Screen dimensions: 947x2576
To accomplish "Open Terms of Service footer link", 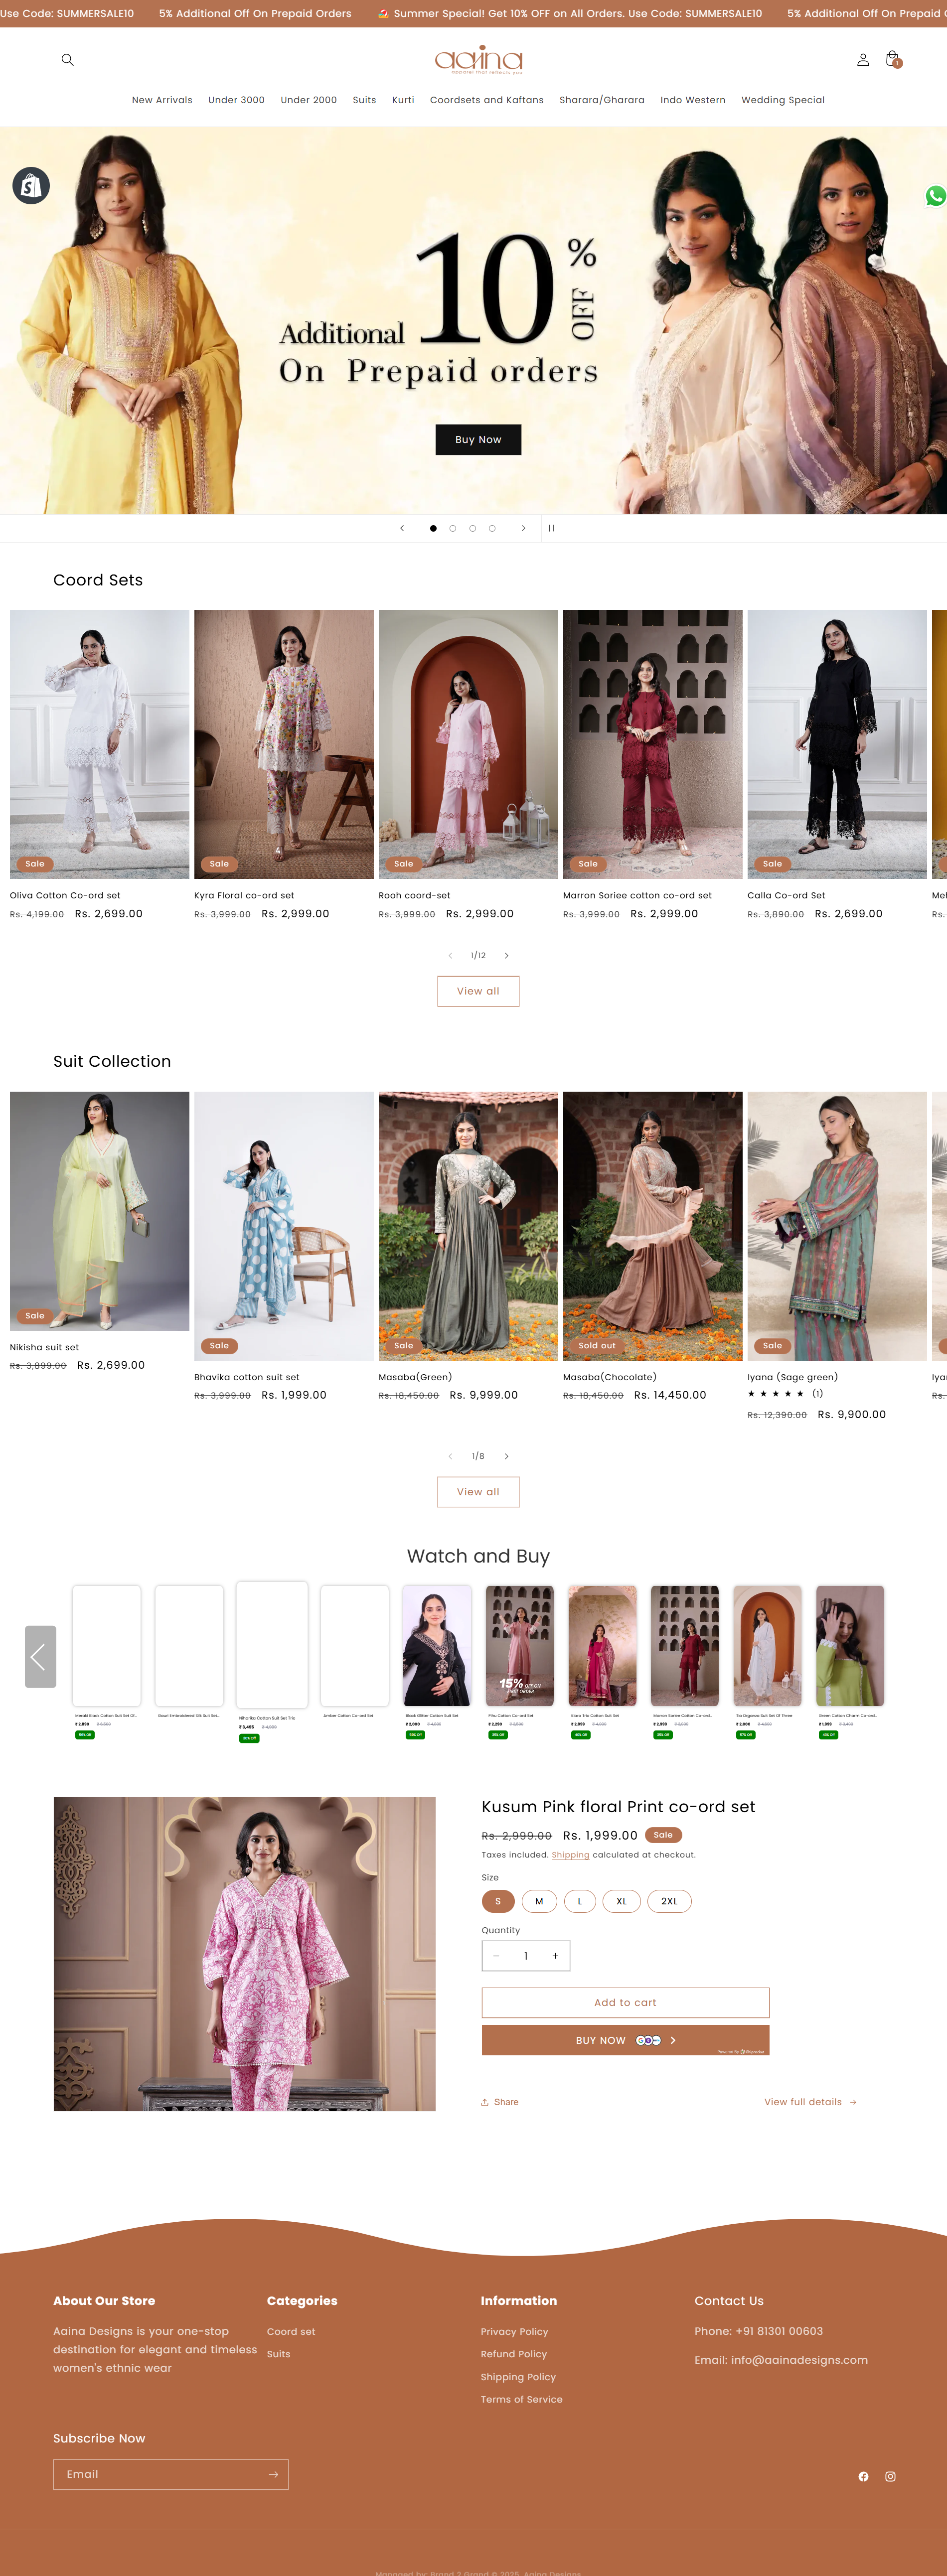I will pyautogui.click(x=522, y=2399).
